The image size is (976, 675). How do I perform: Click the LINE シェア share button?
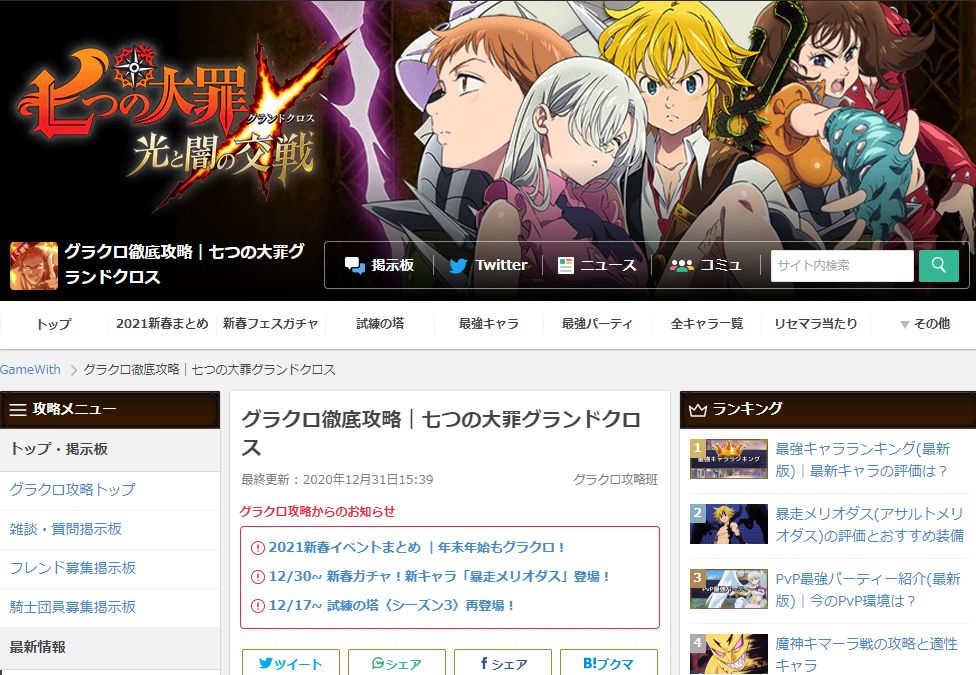(396, 663)
